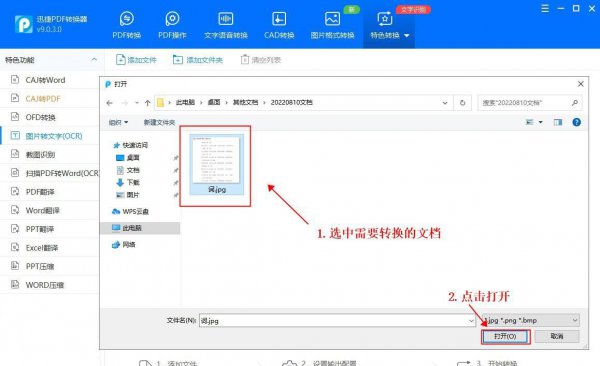
Task: Click 20220810文档 in the address path
Action: pos(292,102)
